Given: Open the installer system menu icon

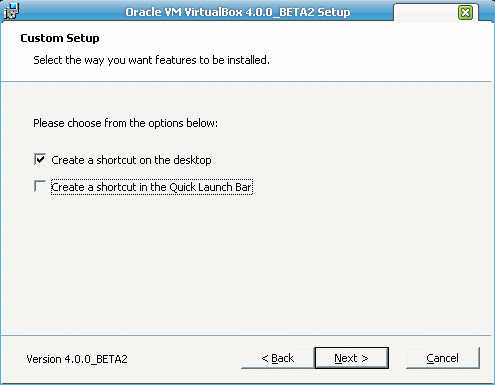Looking at the screenshot, I should click(11, 11).
